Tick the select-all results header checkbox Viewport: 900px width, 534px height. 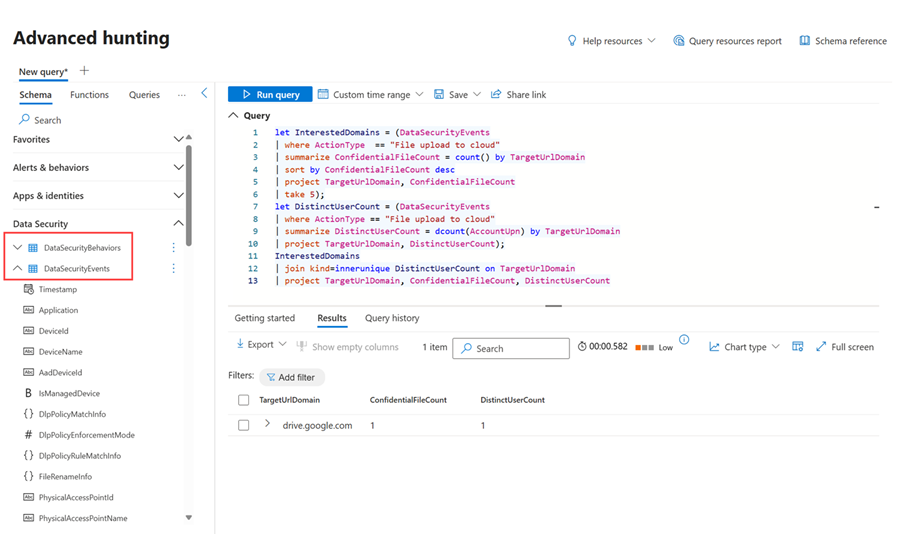[243, 400]
